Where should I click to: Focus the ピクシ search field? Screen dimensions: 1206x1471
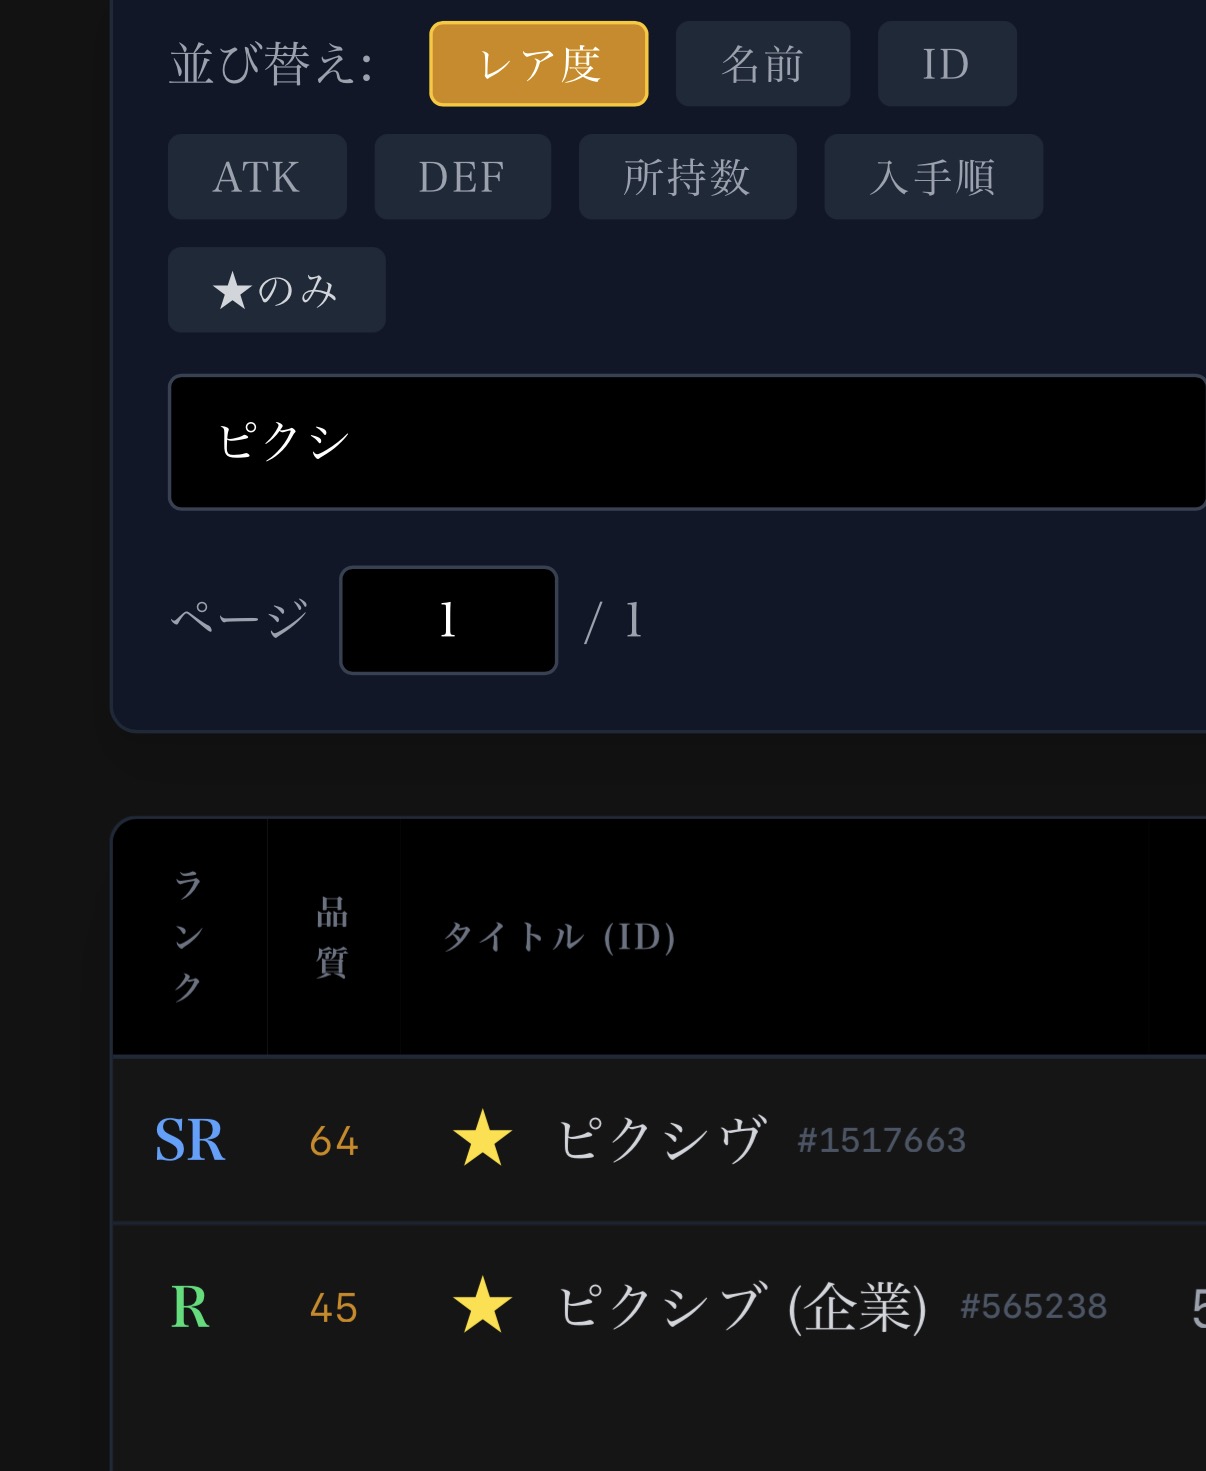click(687, 442)
